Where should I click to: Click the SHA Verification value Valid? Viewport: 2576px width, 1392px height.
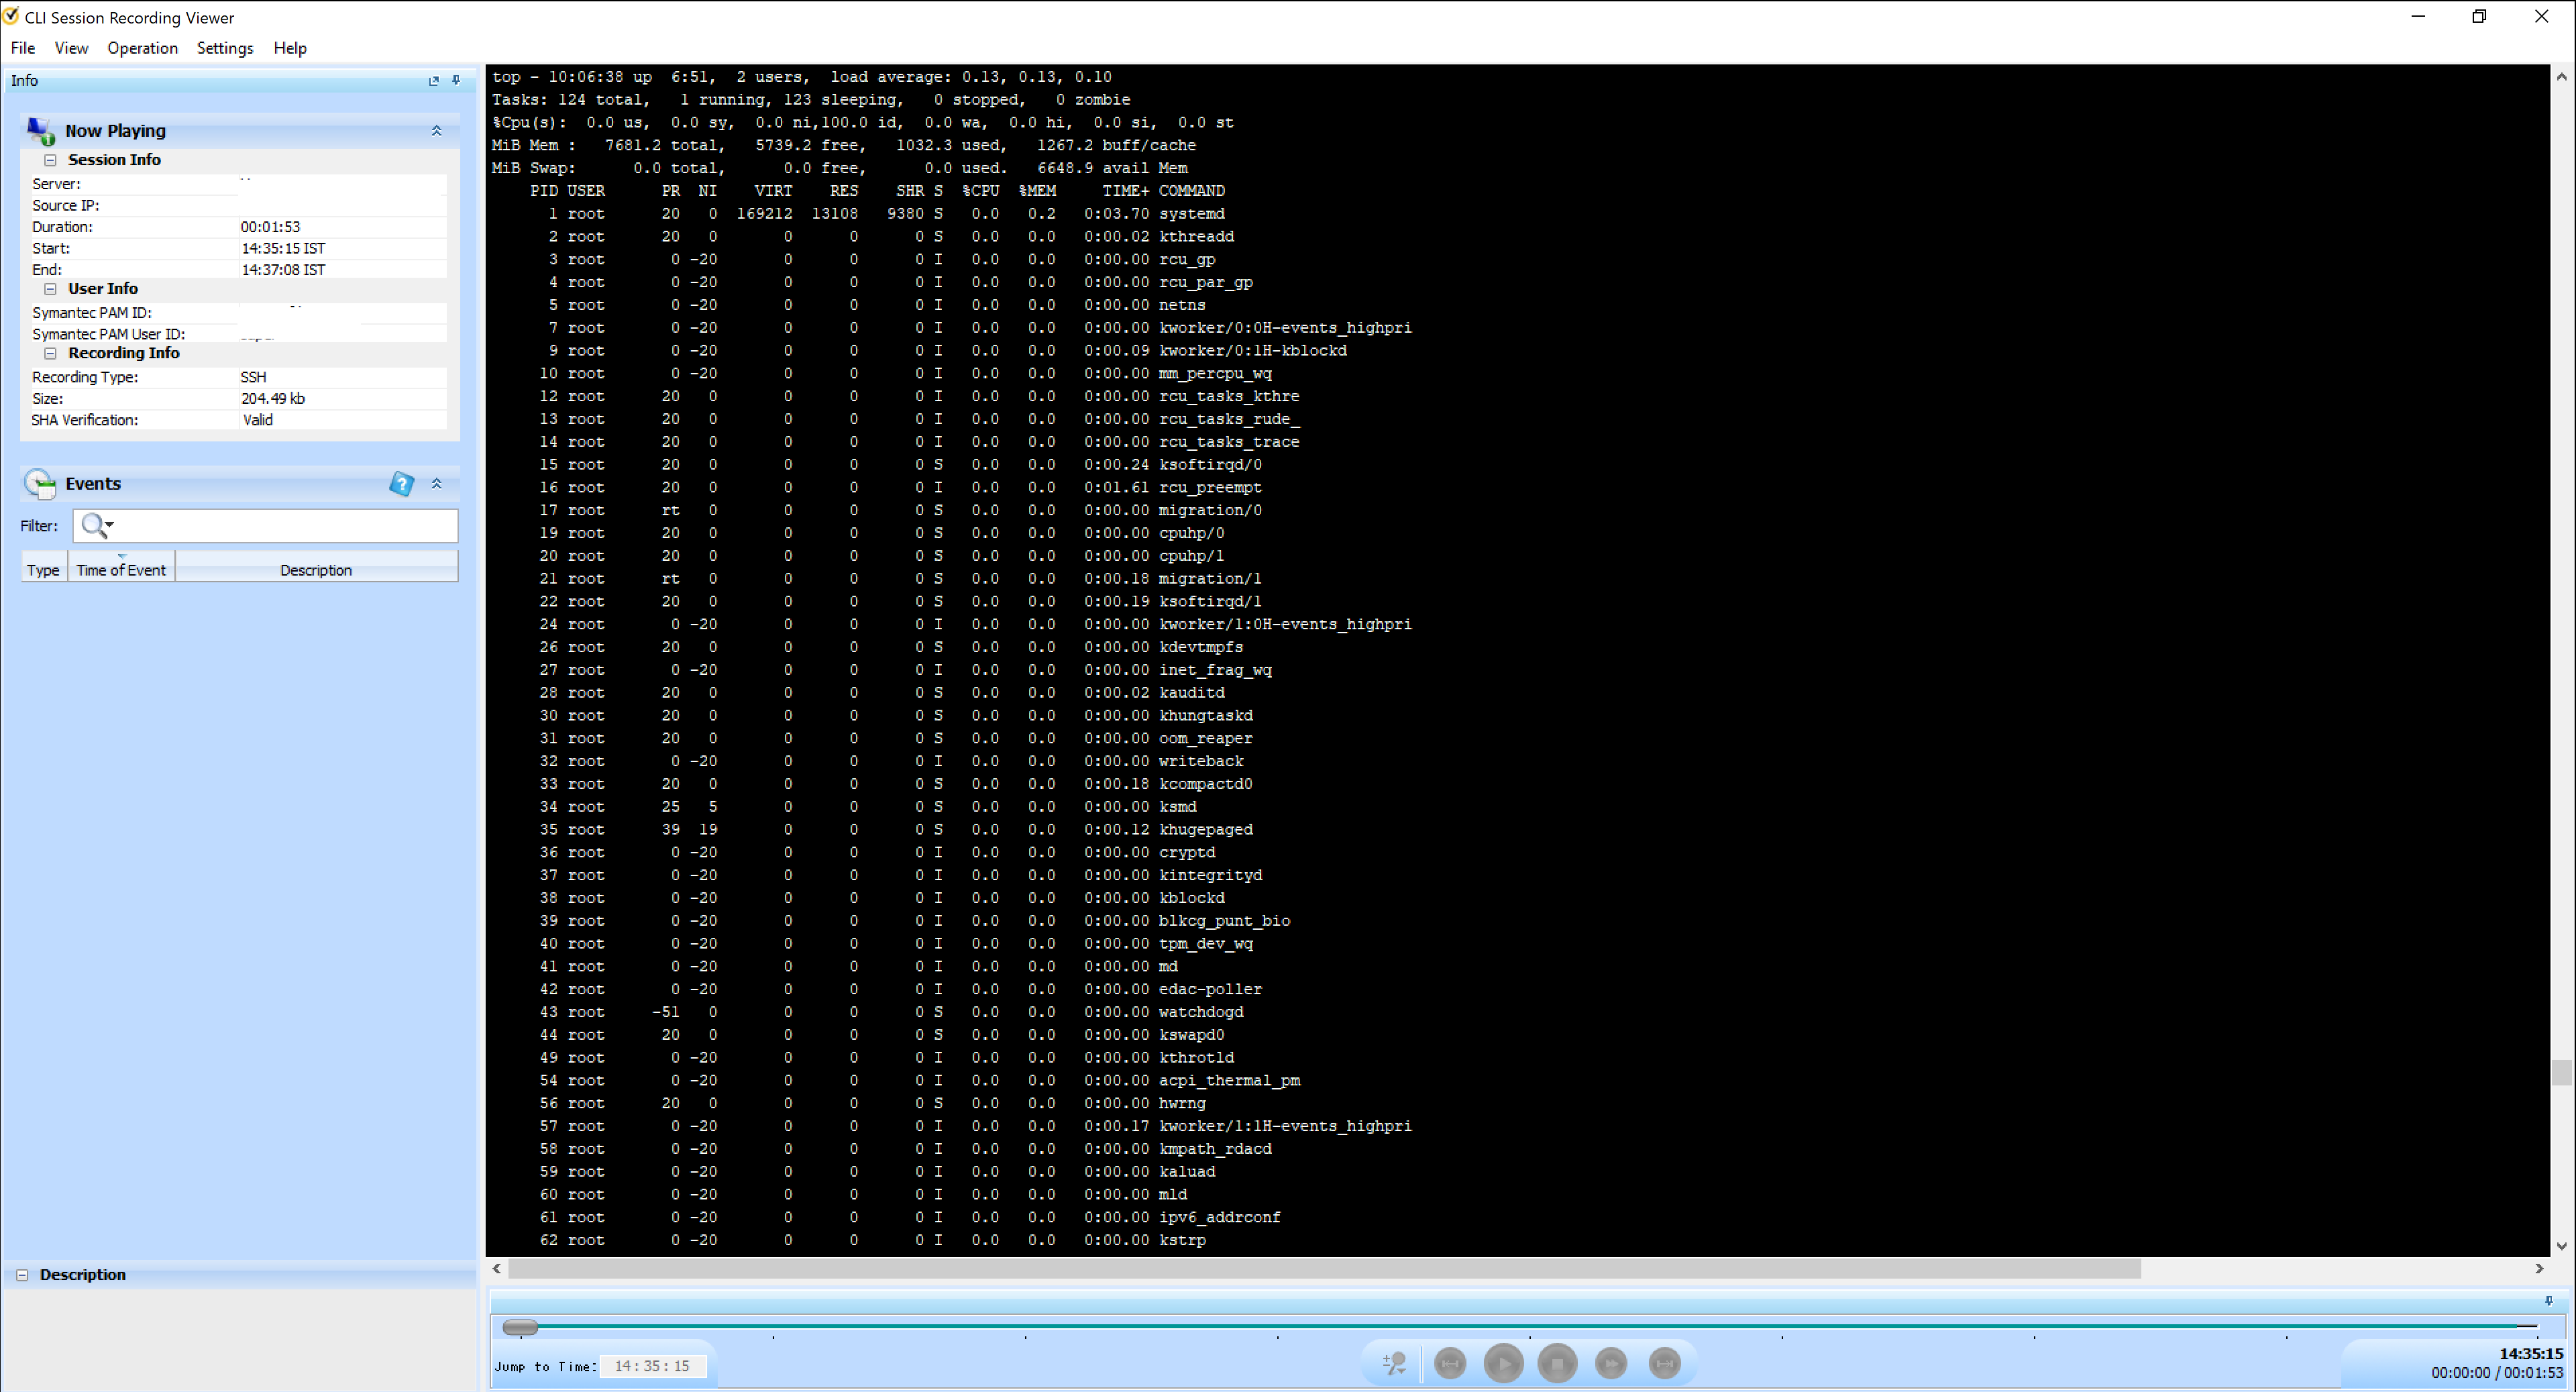[258, 421]
